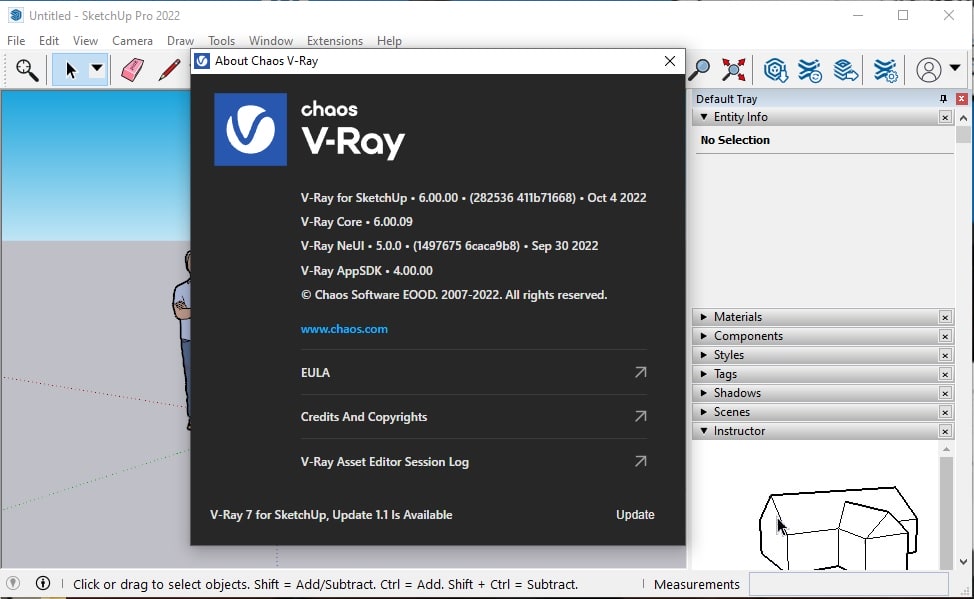Image resolution: width=974 pixels, height=599 pixels.
Task: Open the www.chaos.com link
Action: pyautogui.click(x=344, y=329)
